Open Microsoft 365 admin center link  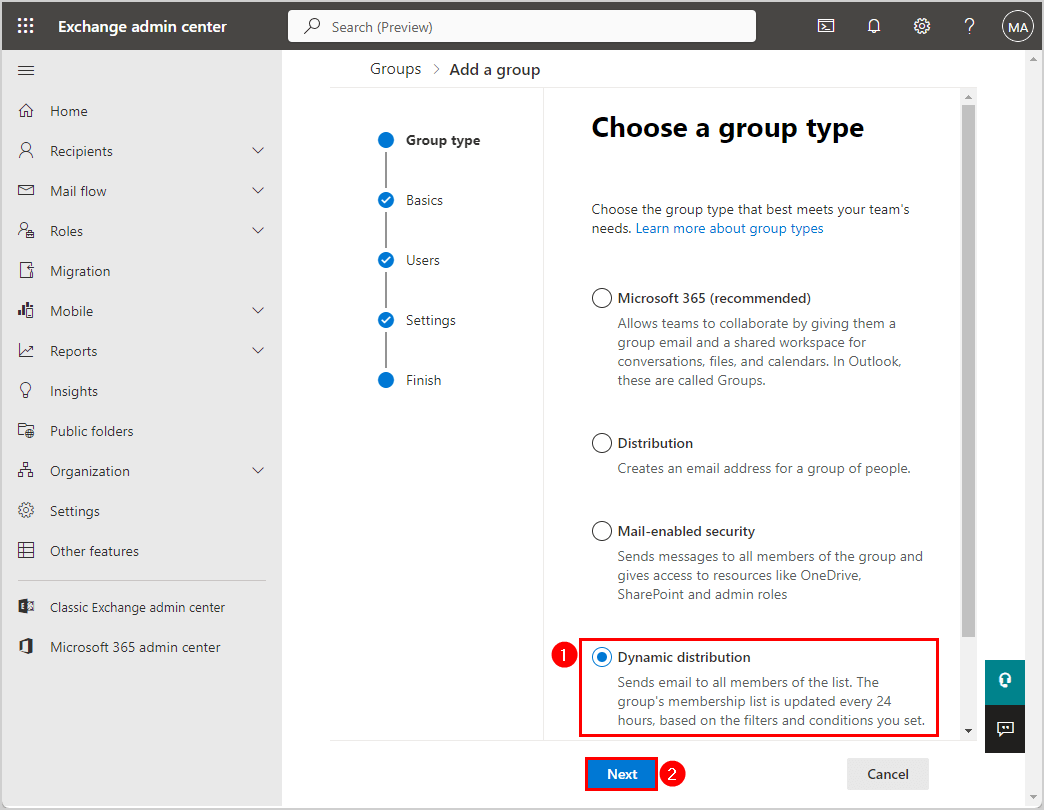click(x=135, y=647)
